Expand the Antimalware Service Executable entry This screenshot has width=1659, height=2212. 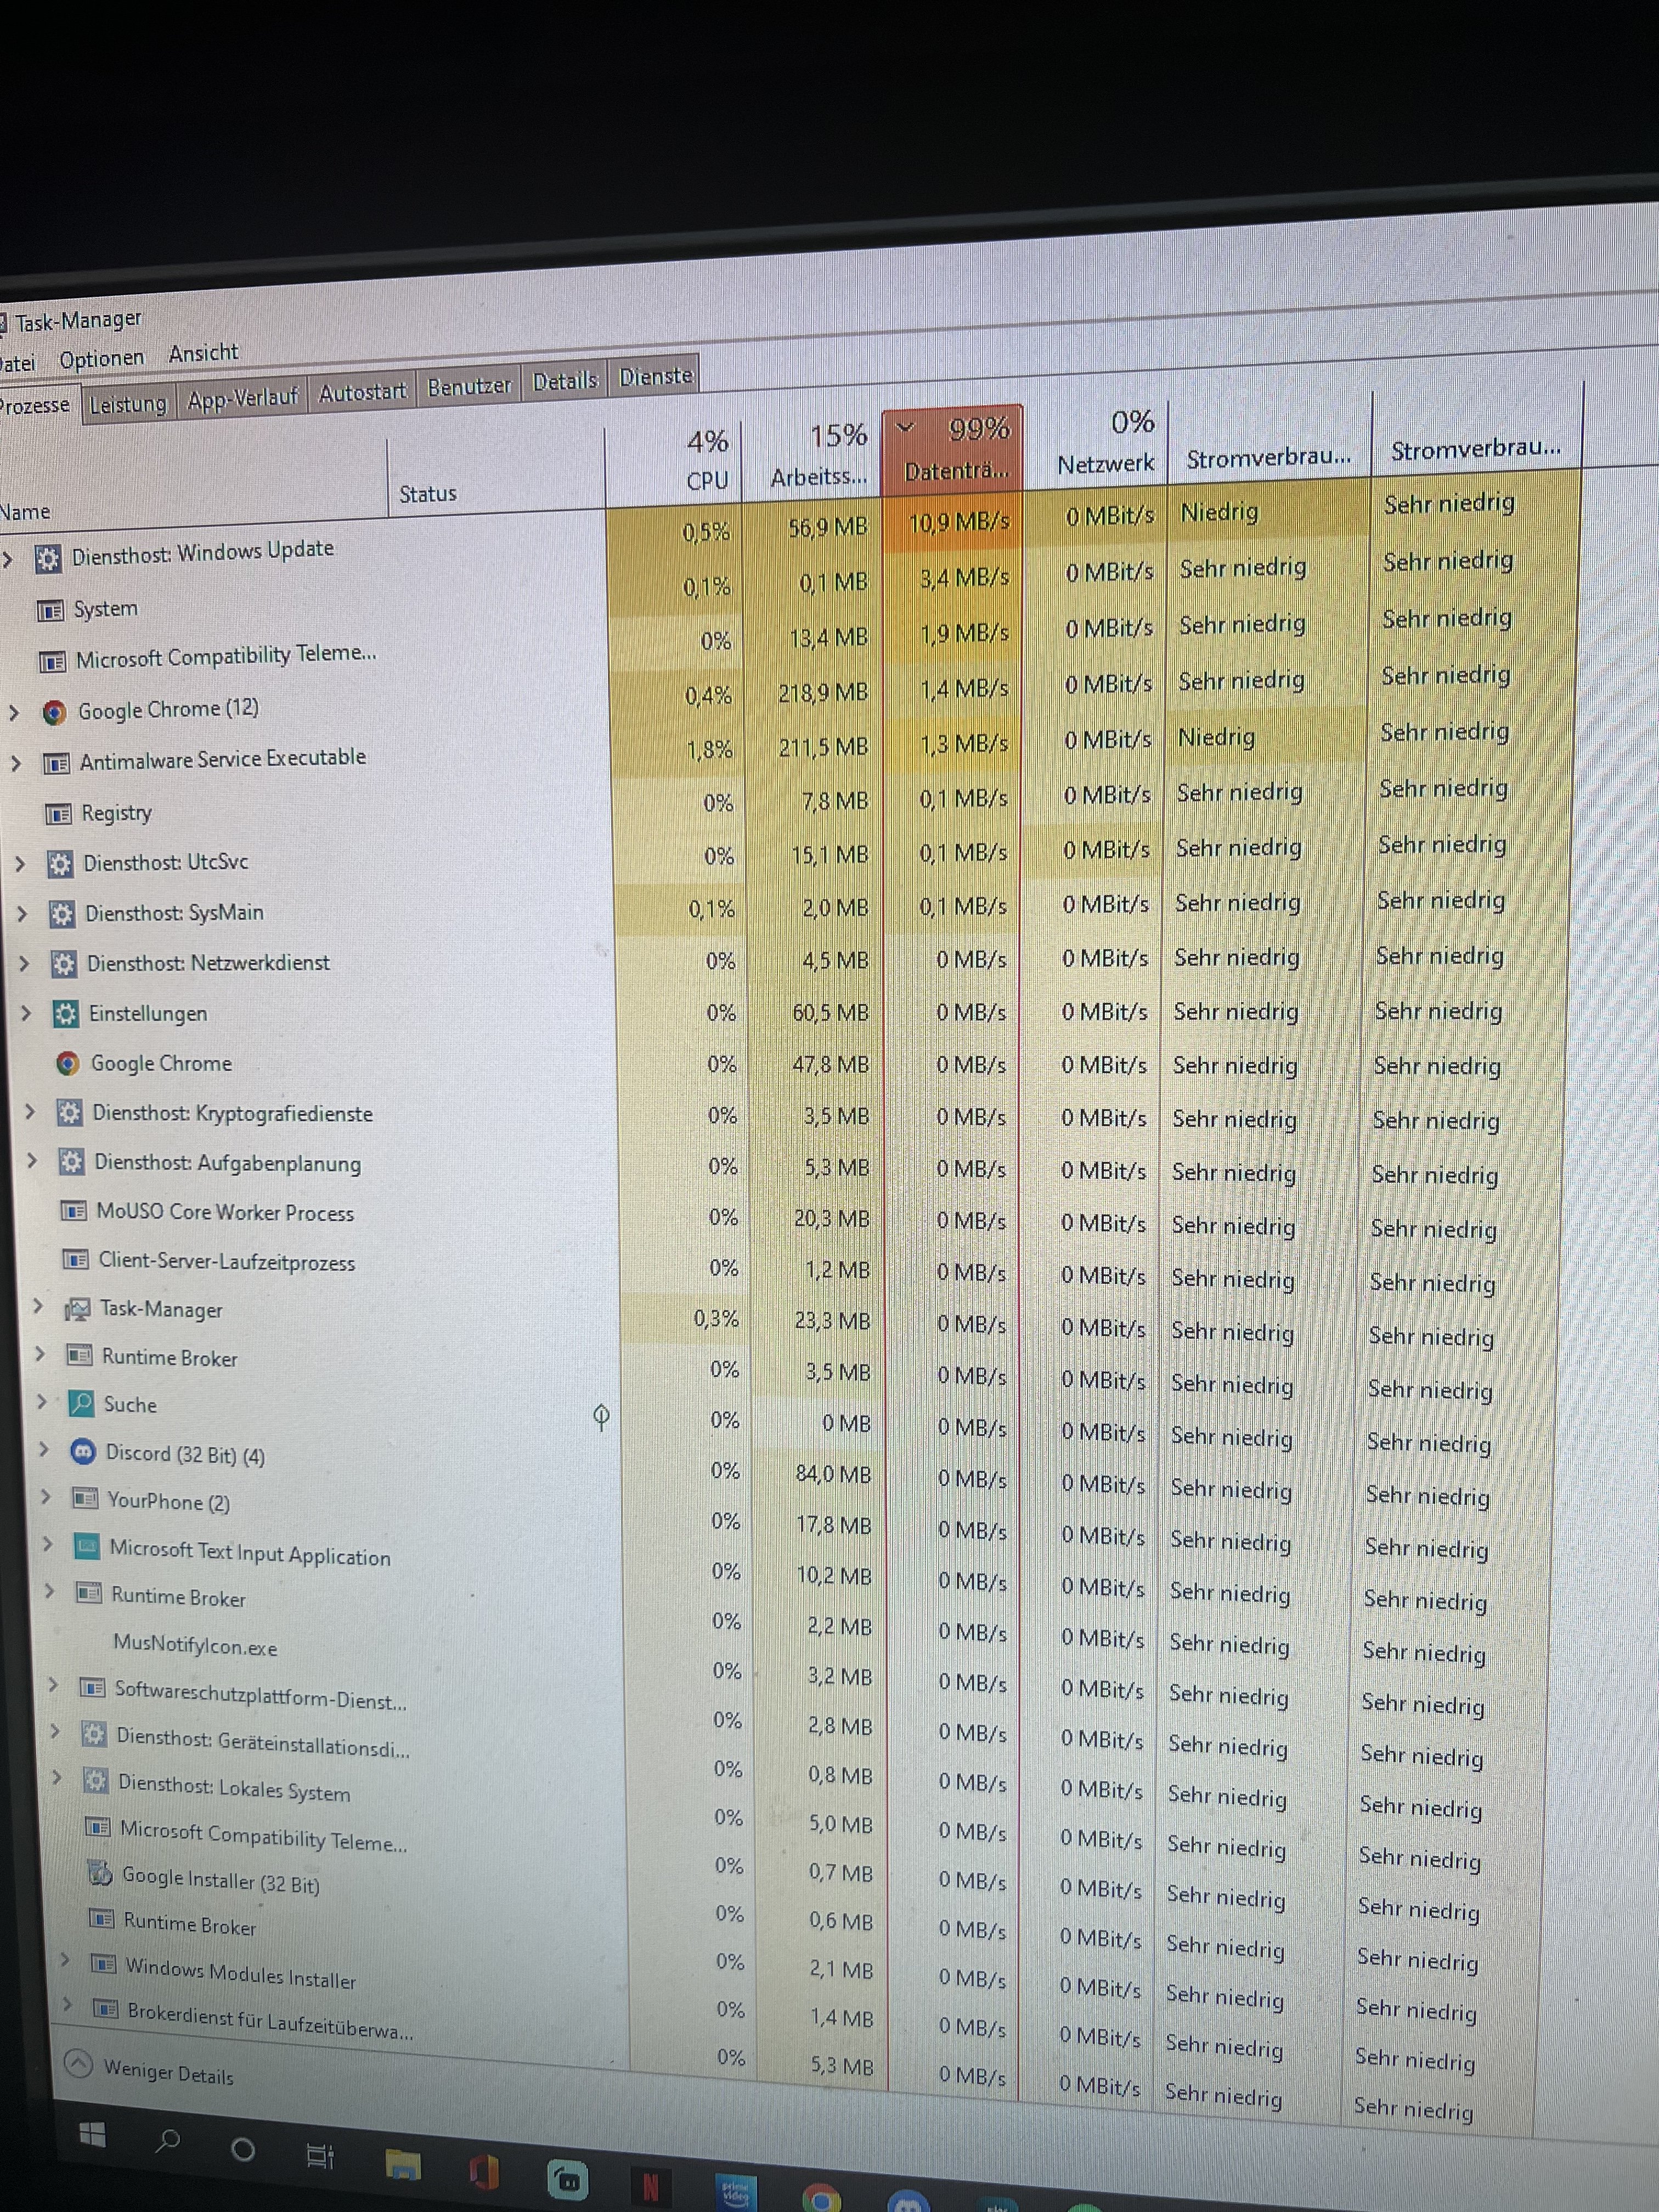16,764
